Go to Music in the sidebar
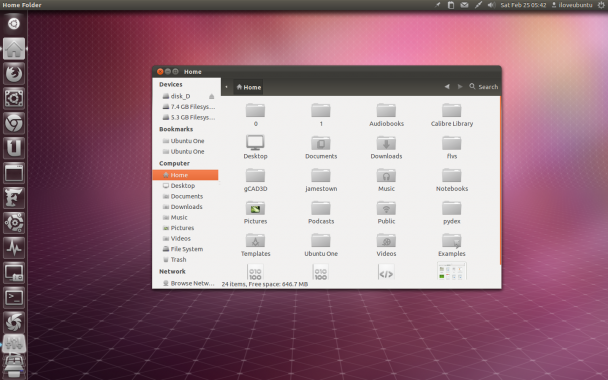The height and width of the screenshot is (380, 608). click(175, 217)
